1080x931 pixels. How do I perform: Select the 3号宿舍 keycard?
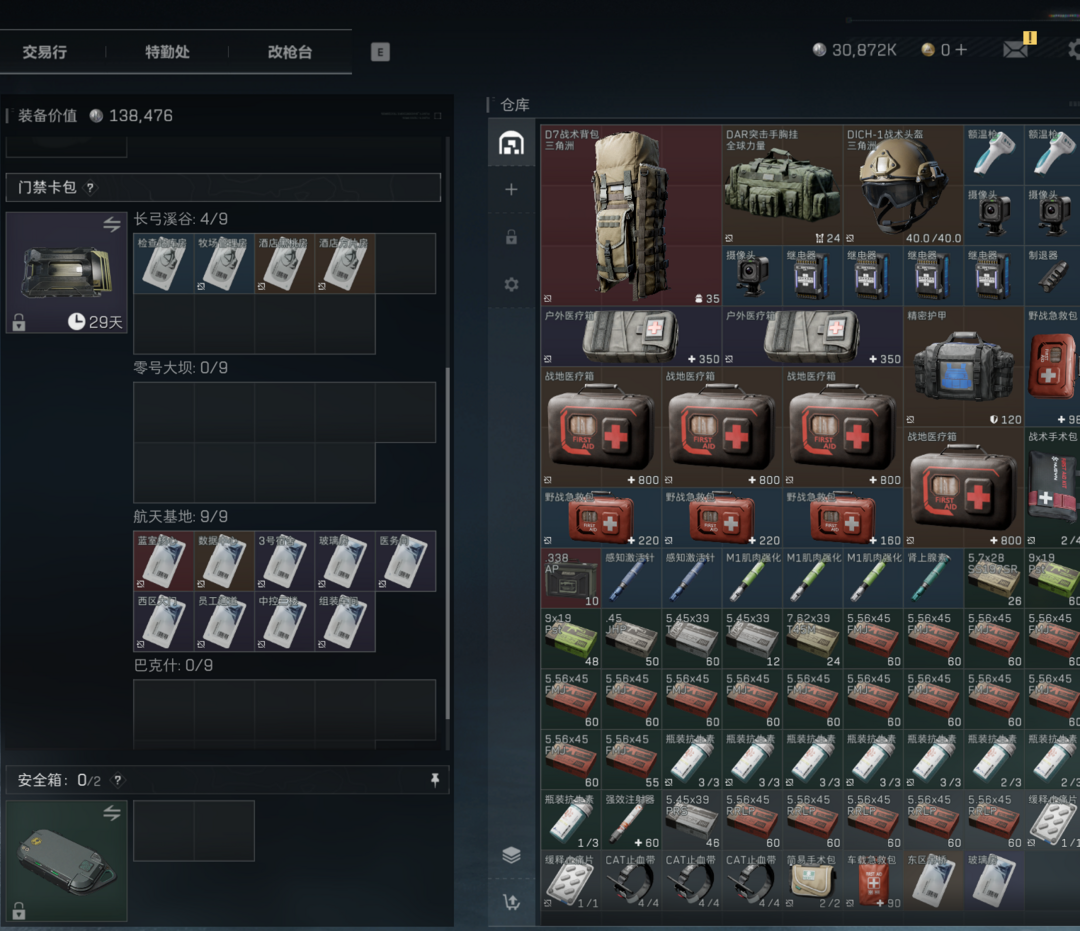(284, 561)
